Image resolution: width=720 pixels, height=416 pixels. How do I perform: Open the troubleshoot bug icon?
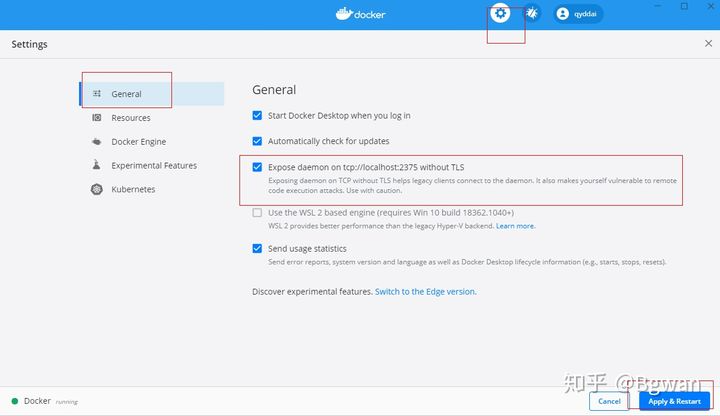[x=532, y=13]
